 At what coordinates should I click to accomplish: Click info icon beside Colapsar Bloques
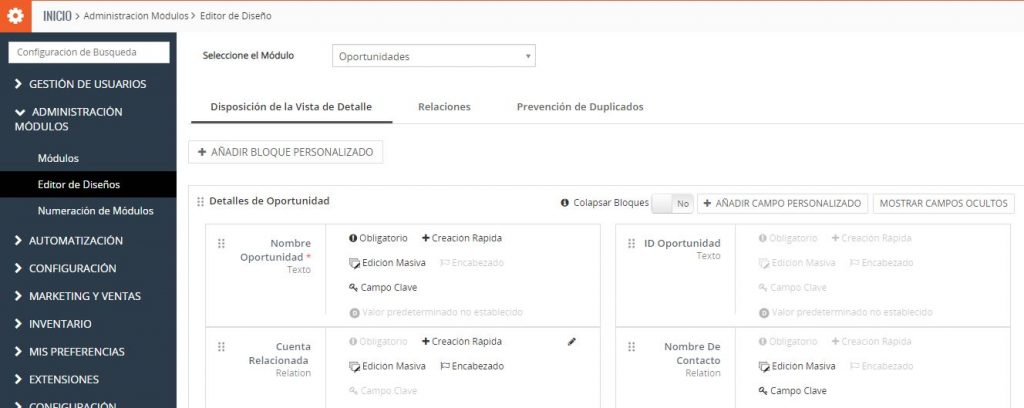click(565, 203)
